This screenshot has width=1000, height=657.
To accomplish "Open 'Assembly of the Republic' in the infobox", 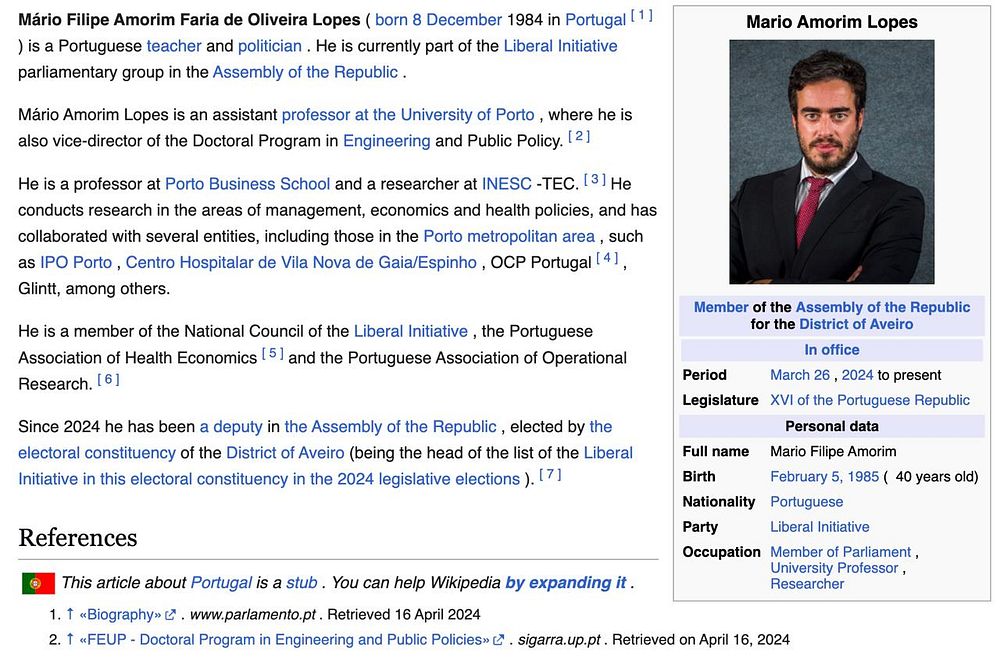I will [x=883, y=307].
